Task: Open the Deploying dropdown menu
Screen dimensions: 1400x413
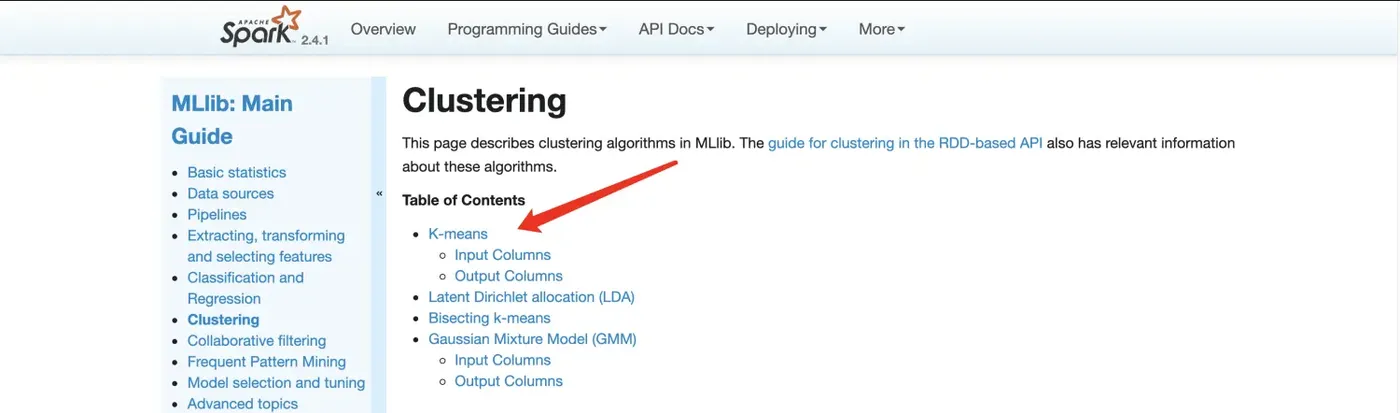Action: pos(786,29)
